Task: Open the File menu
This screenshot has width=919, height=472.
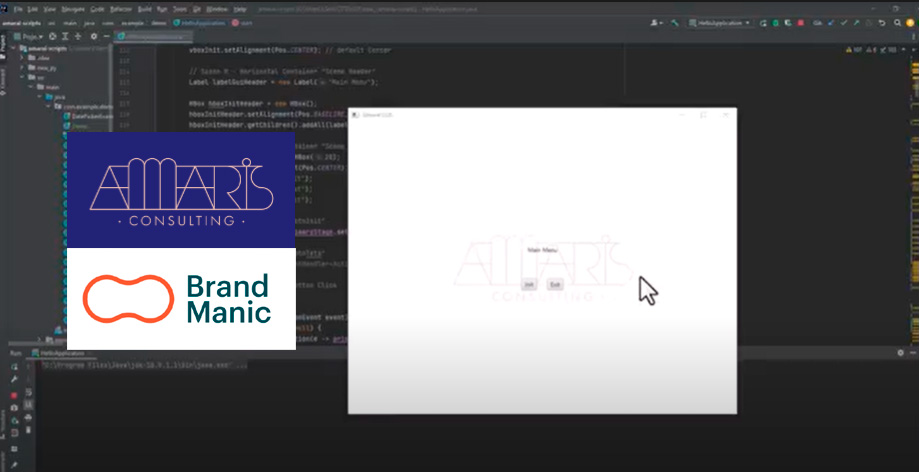Action: coord(18,10)
